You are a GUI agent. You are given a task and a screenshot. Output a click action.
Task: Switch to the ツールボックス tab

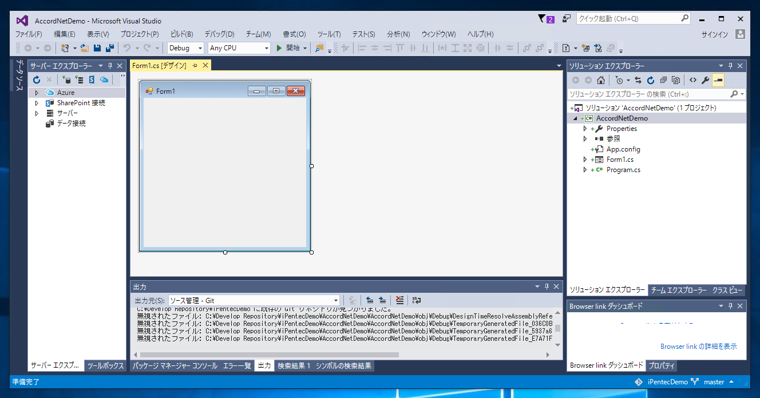click(x=105, y=366)
